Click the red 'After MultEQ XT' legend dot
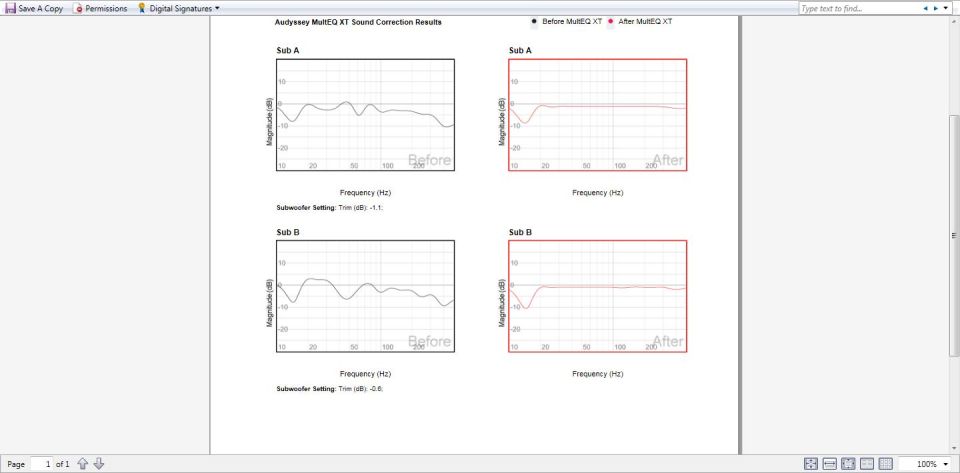The width and height of the screenshot is (960, 473). [x=610, y=21]
